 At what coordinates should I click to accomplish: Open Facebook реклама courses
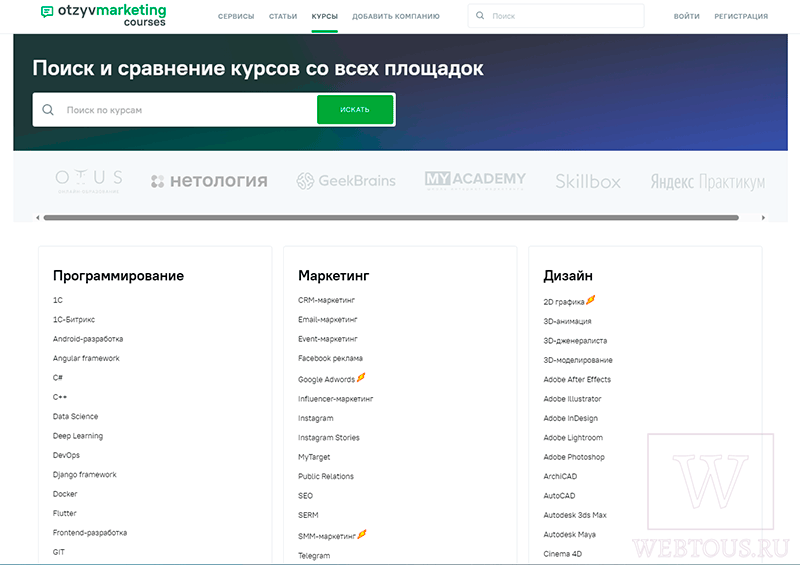click(x=330, y=358)
